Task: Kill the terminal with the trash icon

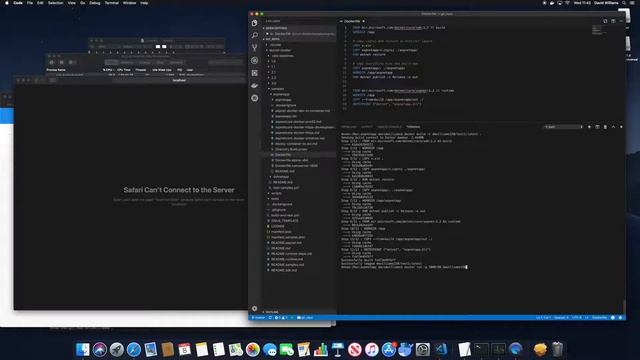Action: click(x=605, y=127)
